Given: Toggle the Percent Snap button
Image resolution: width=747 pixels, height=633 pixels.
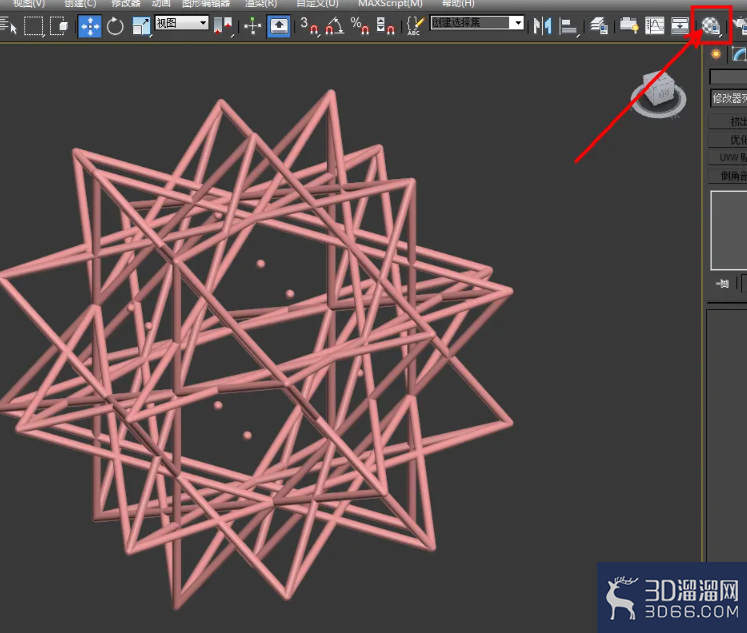Looking at the screenshot, I should [x=360, y=26].
